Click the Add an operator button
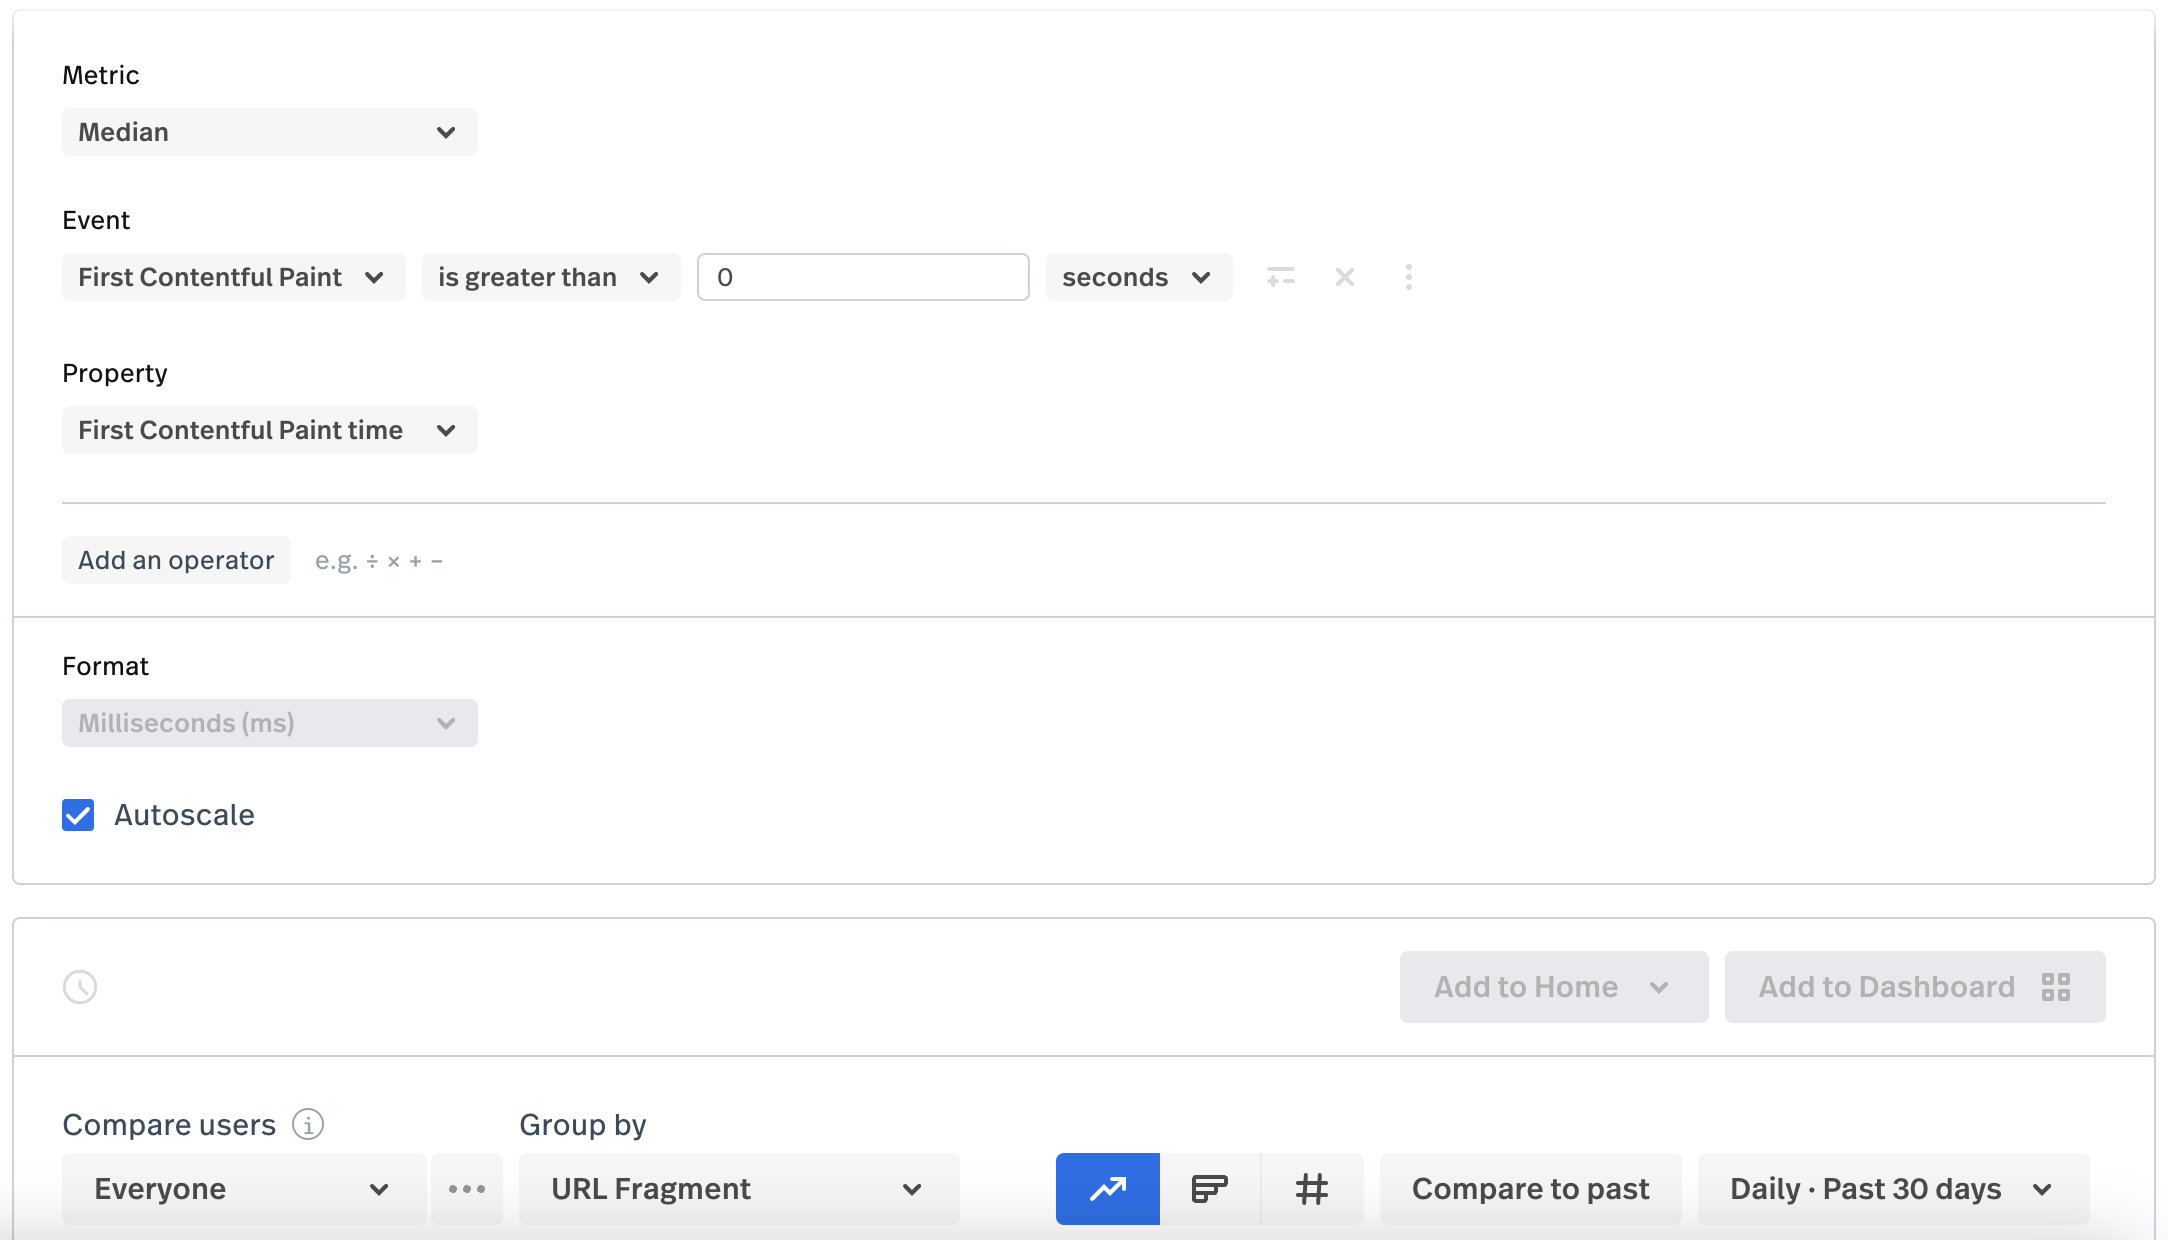The width and height of the screenshot is (2168, 1240). click(x=176, y=560)
